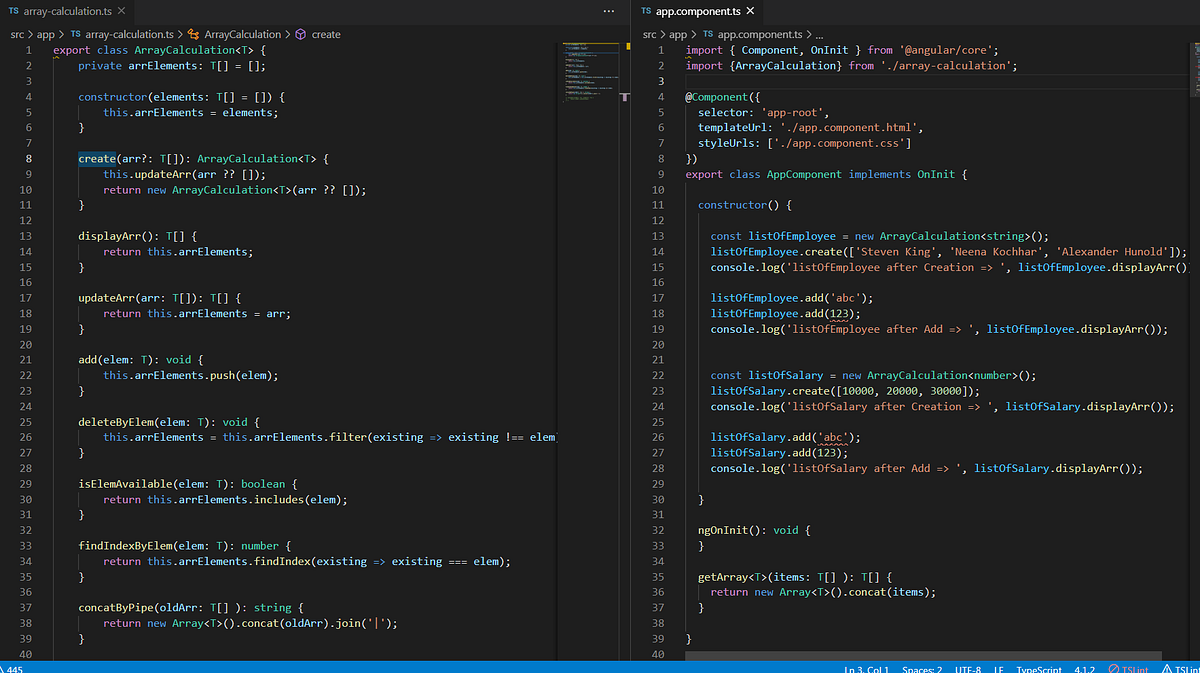Click LF to change end-of-line sequence
The image size is (1200, 673).
point(998,668)
